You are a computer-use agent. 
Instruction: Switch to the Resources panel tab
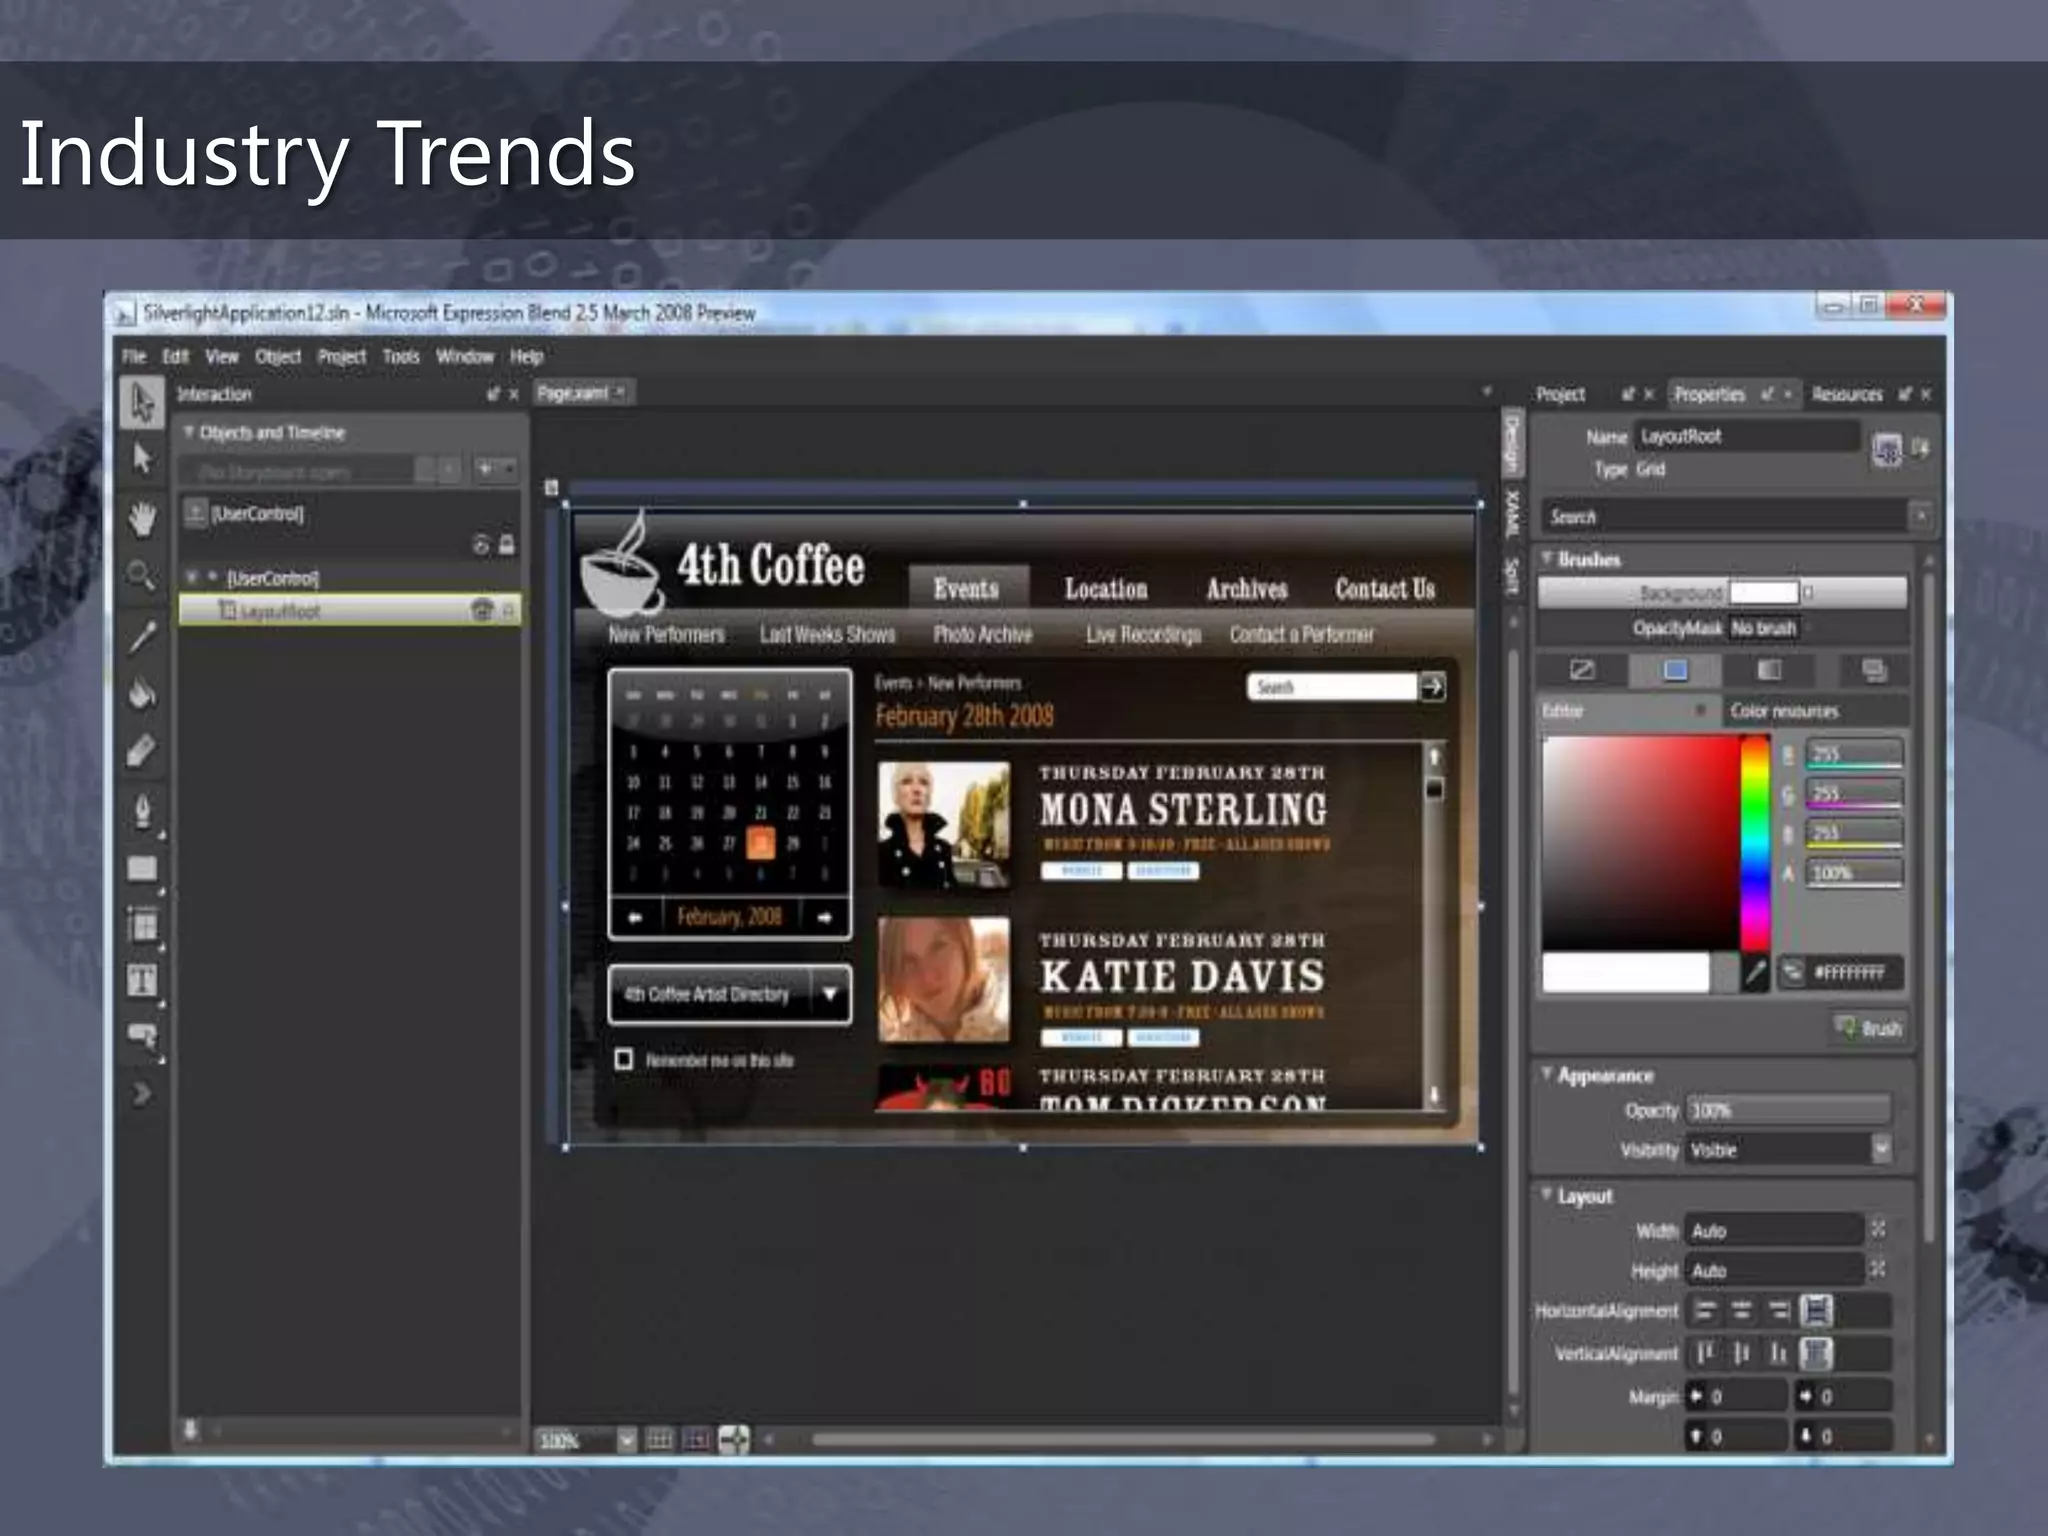point(1846,394)
